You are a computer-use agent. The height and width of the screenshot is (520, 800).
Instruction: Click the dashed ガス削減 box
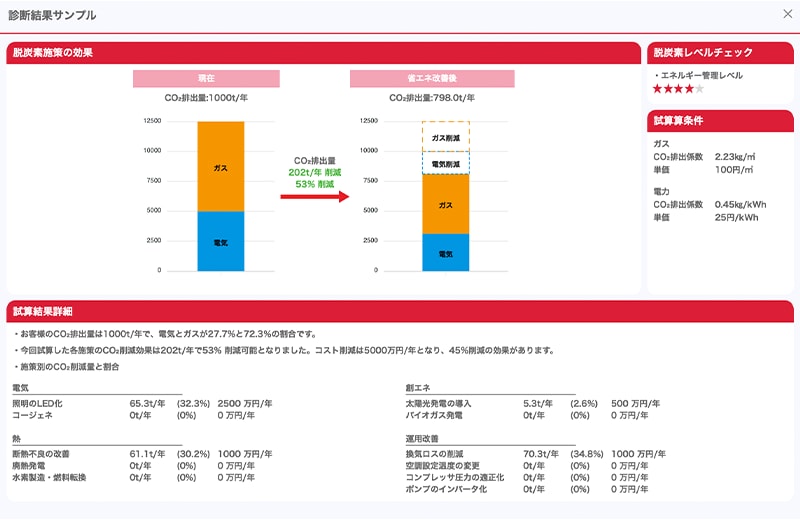coord(445,137)
